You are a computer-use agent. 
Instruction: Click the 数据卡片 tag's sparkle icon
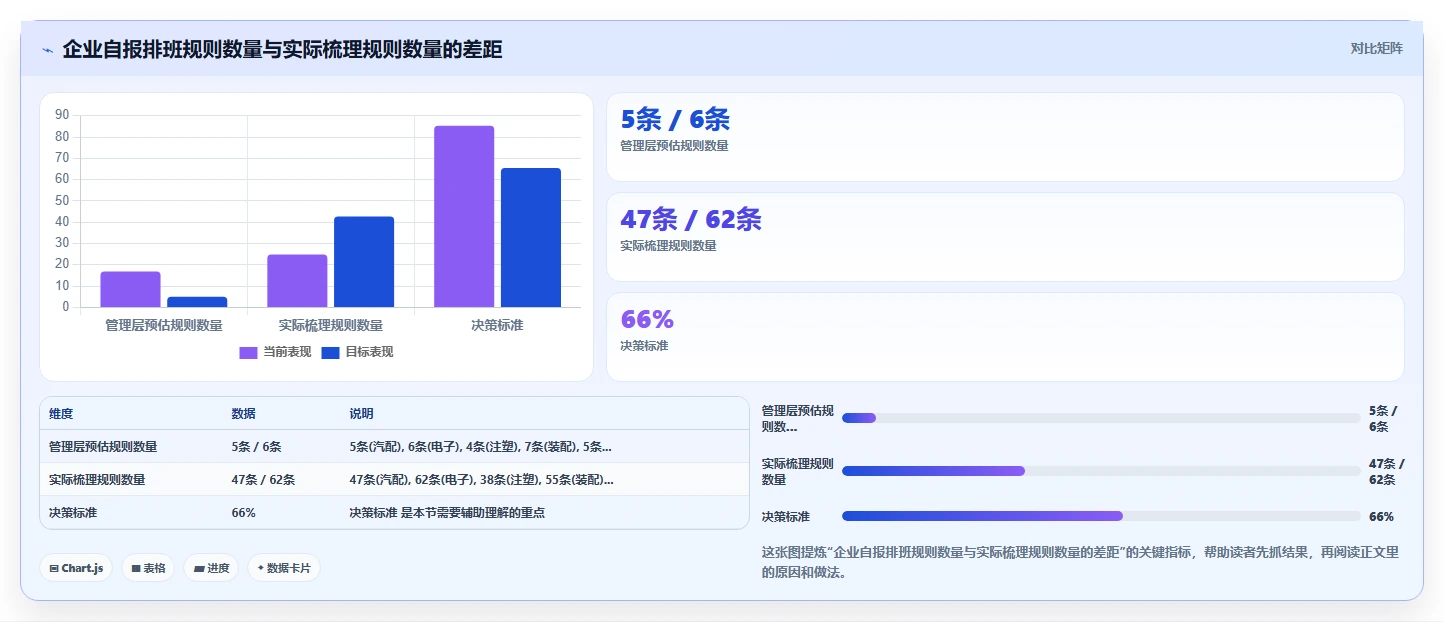[261, 568]
